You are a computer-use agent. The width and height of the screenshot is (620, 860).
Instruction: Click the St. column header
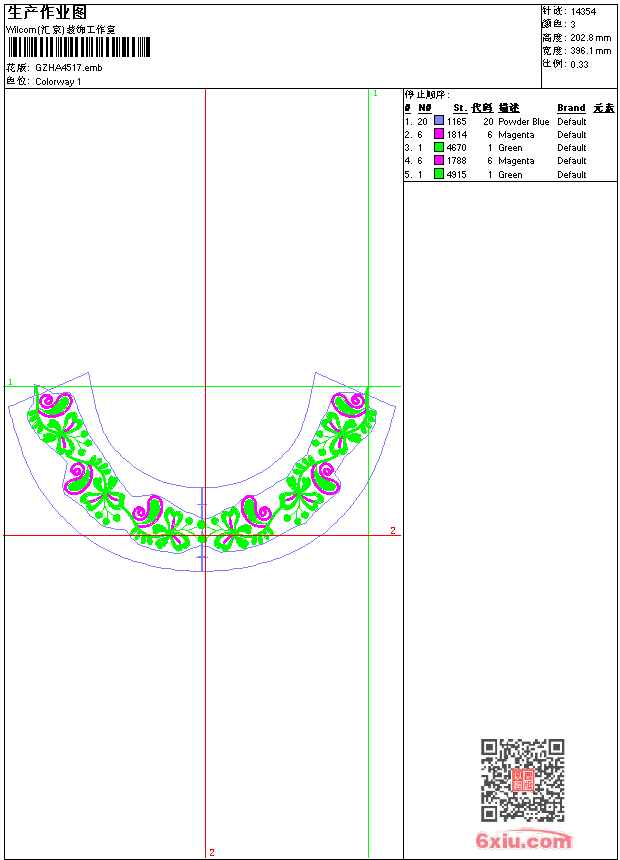[459, 108]
